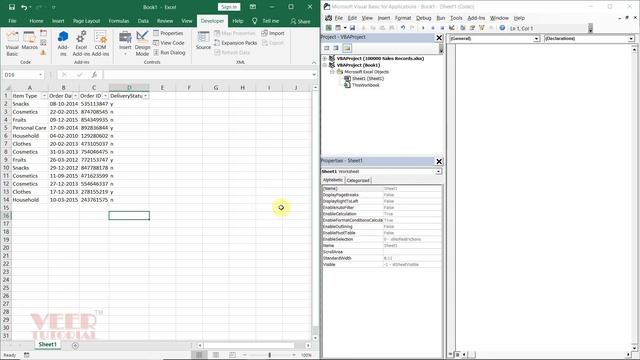Switch to Page Break Preview icon
The image size is (640, 360).
[x=232, y=355]
